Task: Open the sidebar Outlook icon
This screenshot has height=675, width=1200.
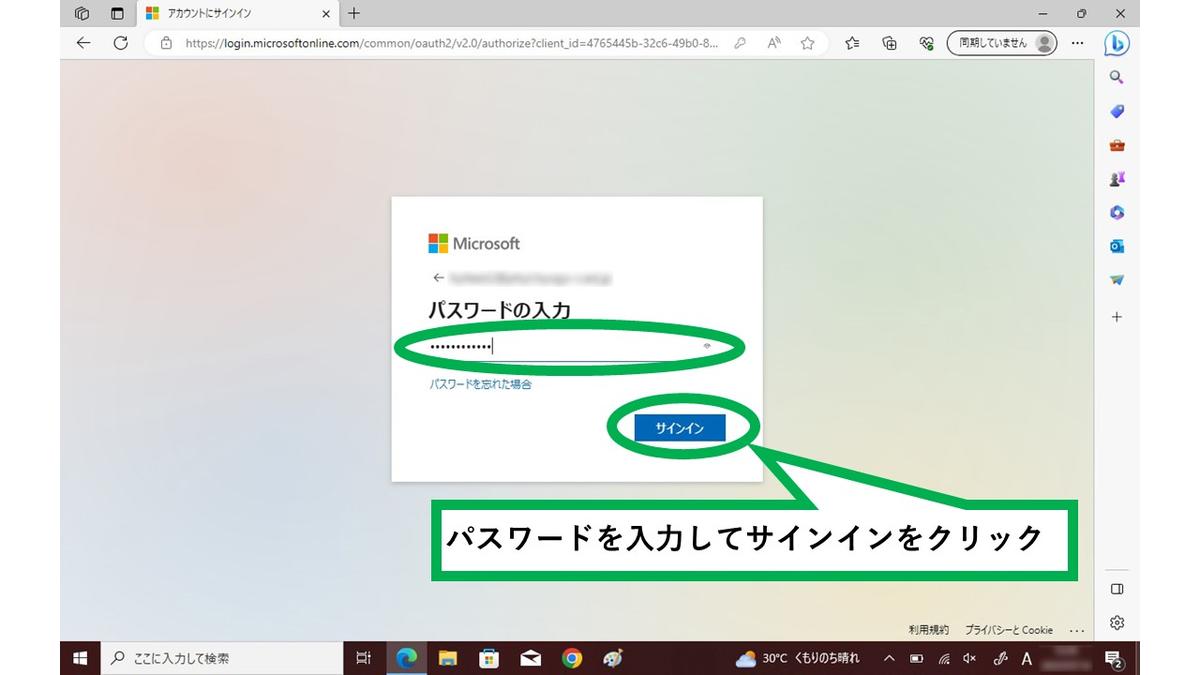Action: click(1117, 246)
